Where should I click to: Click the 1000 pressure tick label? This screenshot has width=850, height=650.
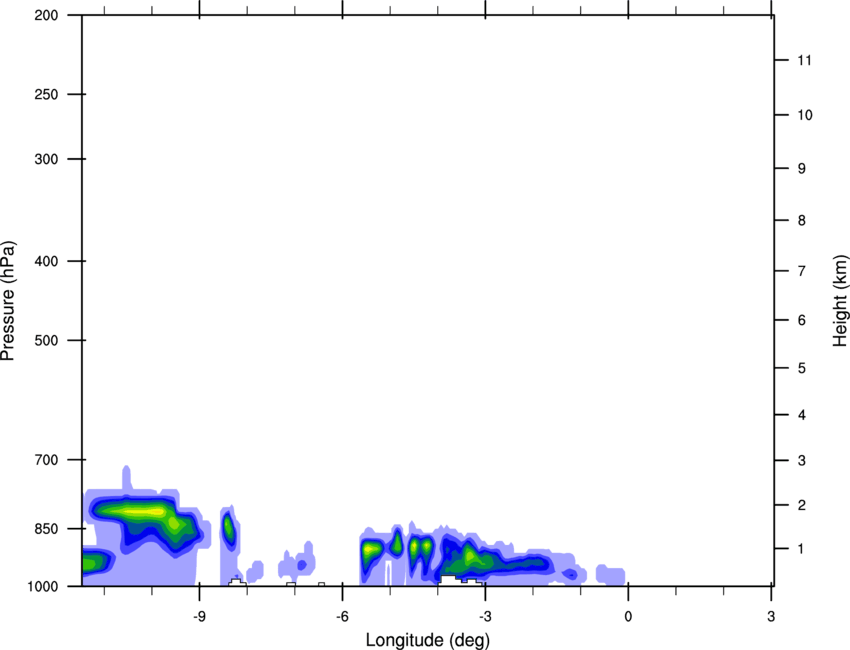coord(43,587)
